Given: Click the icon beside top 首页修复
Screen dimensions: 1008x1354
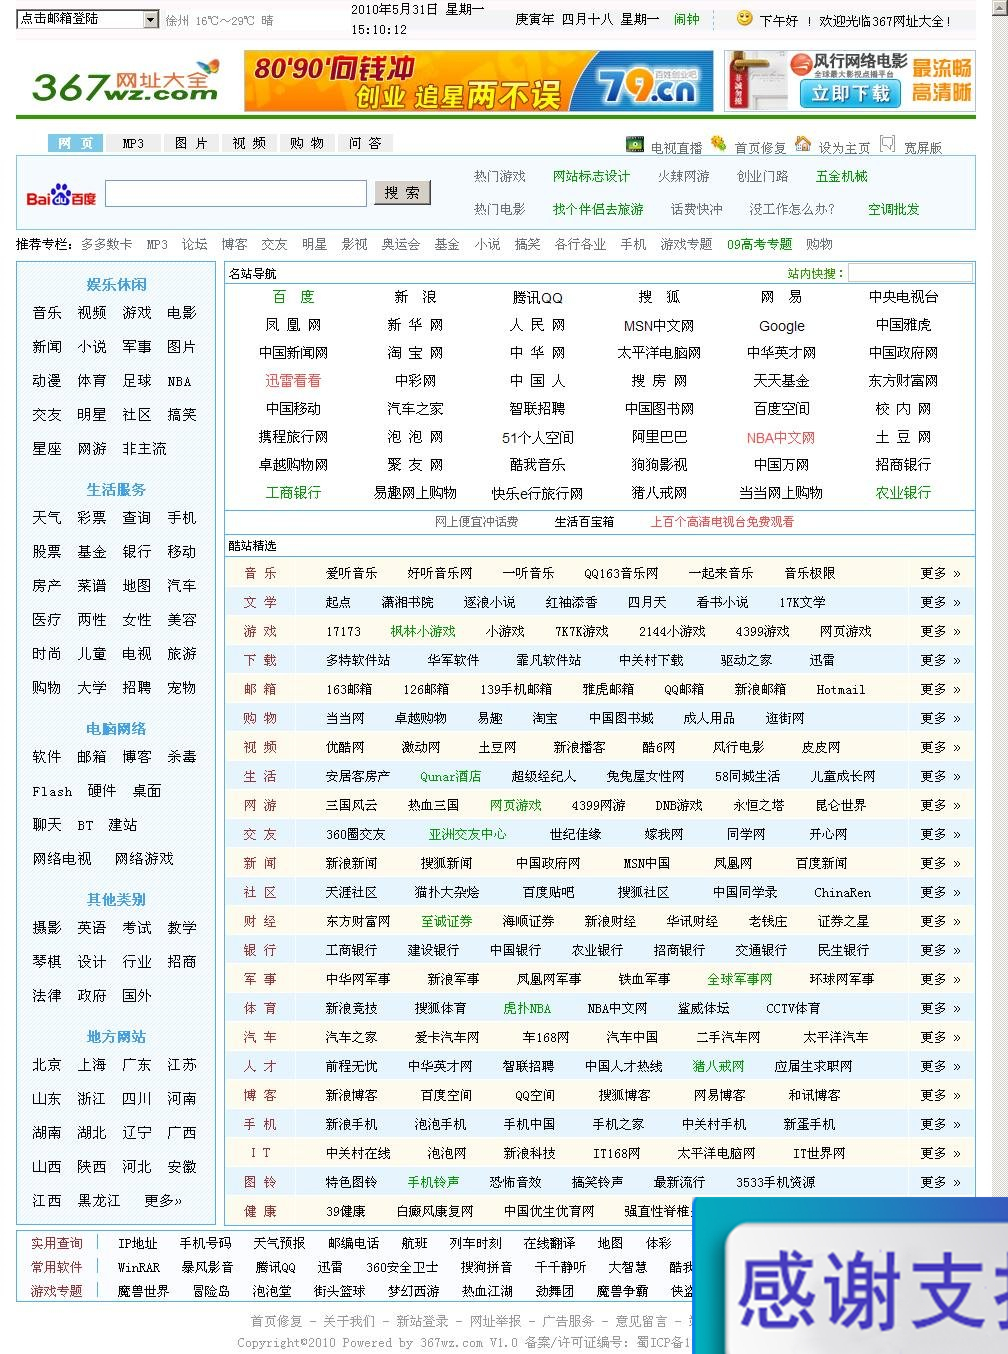Looking at the screenshot, I should point(718,144).
